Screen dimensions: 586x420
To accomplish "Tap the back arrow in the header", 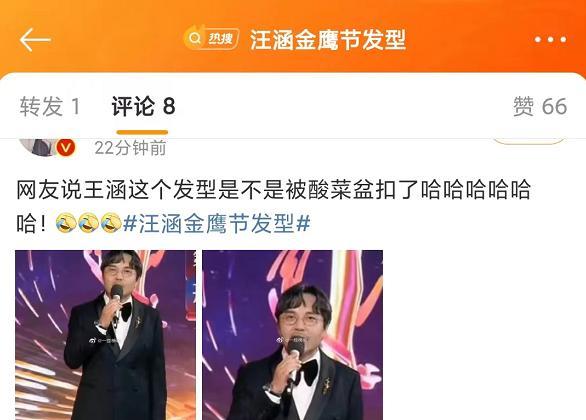I will click(x=35, y=40).
